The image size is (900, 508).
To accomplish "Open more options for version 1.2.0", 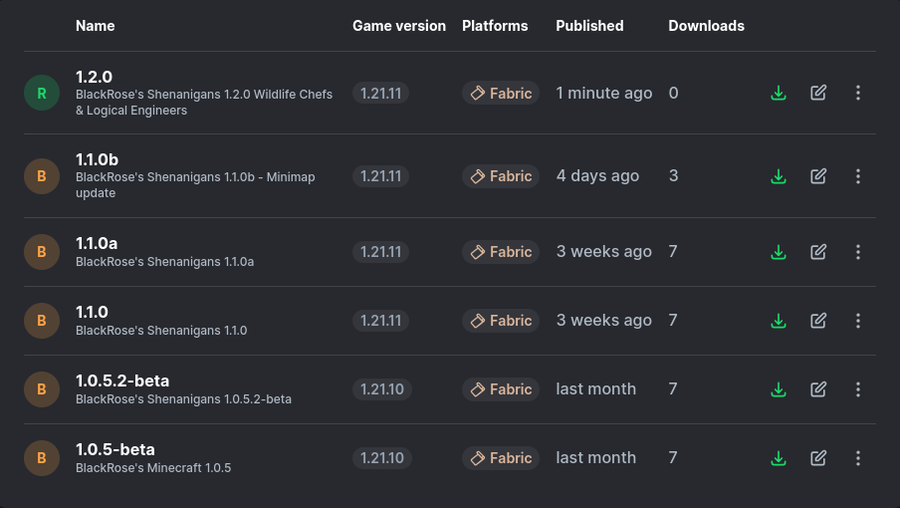I will 858,93.
